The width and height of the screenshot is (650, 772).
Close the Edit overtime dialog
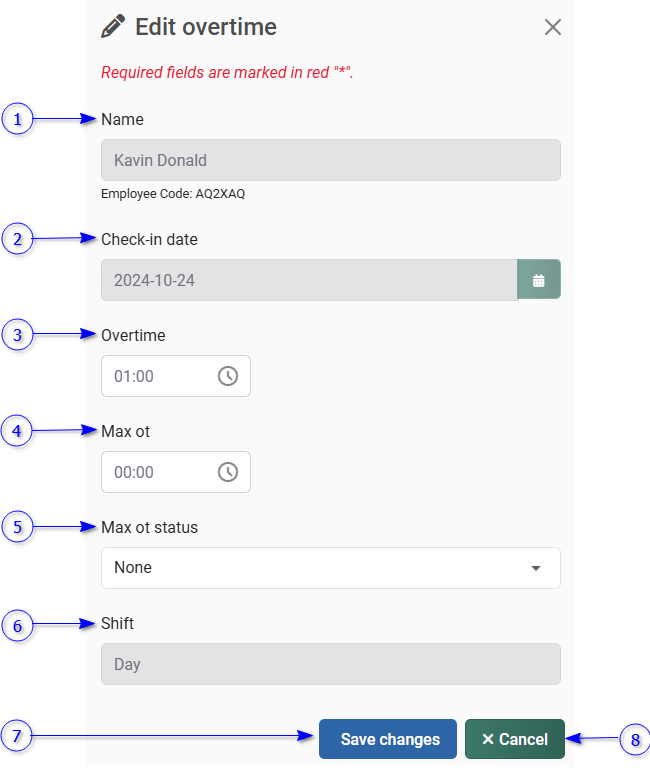click(x=553, y=27)
